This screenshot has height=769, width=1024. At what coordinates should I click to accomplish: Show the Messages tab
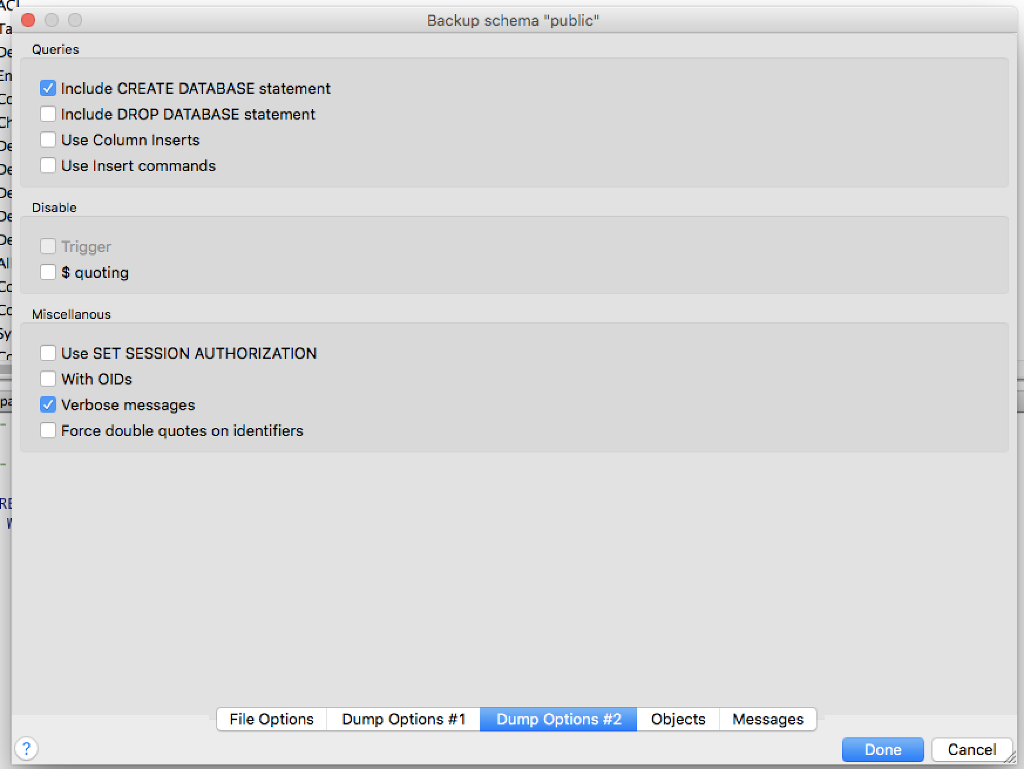pyautogui.click(x=768, y=719)
